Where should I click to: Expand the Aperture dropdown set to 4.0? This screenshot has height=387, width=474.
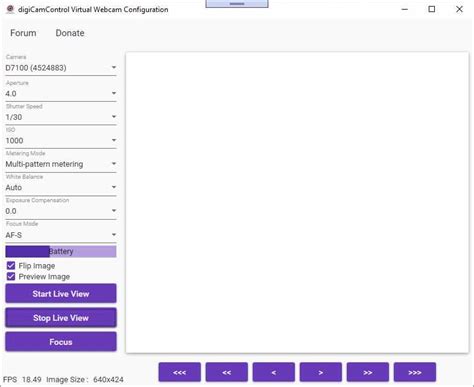click(x=61, y=94)
